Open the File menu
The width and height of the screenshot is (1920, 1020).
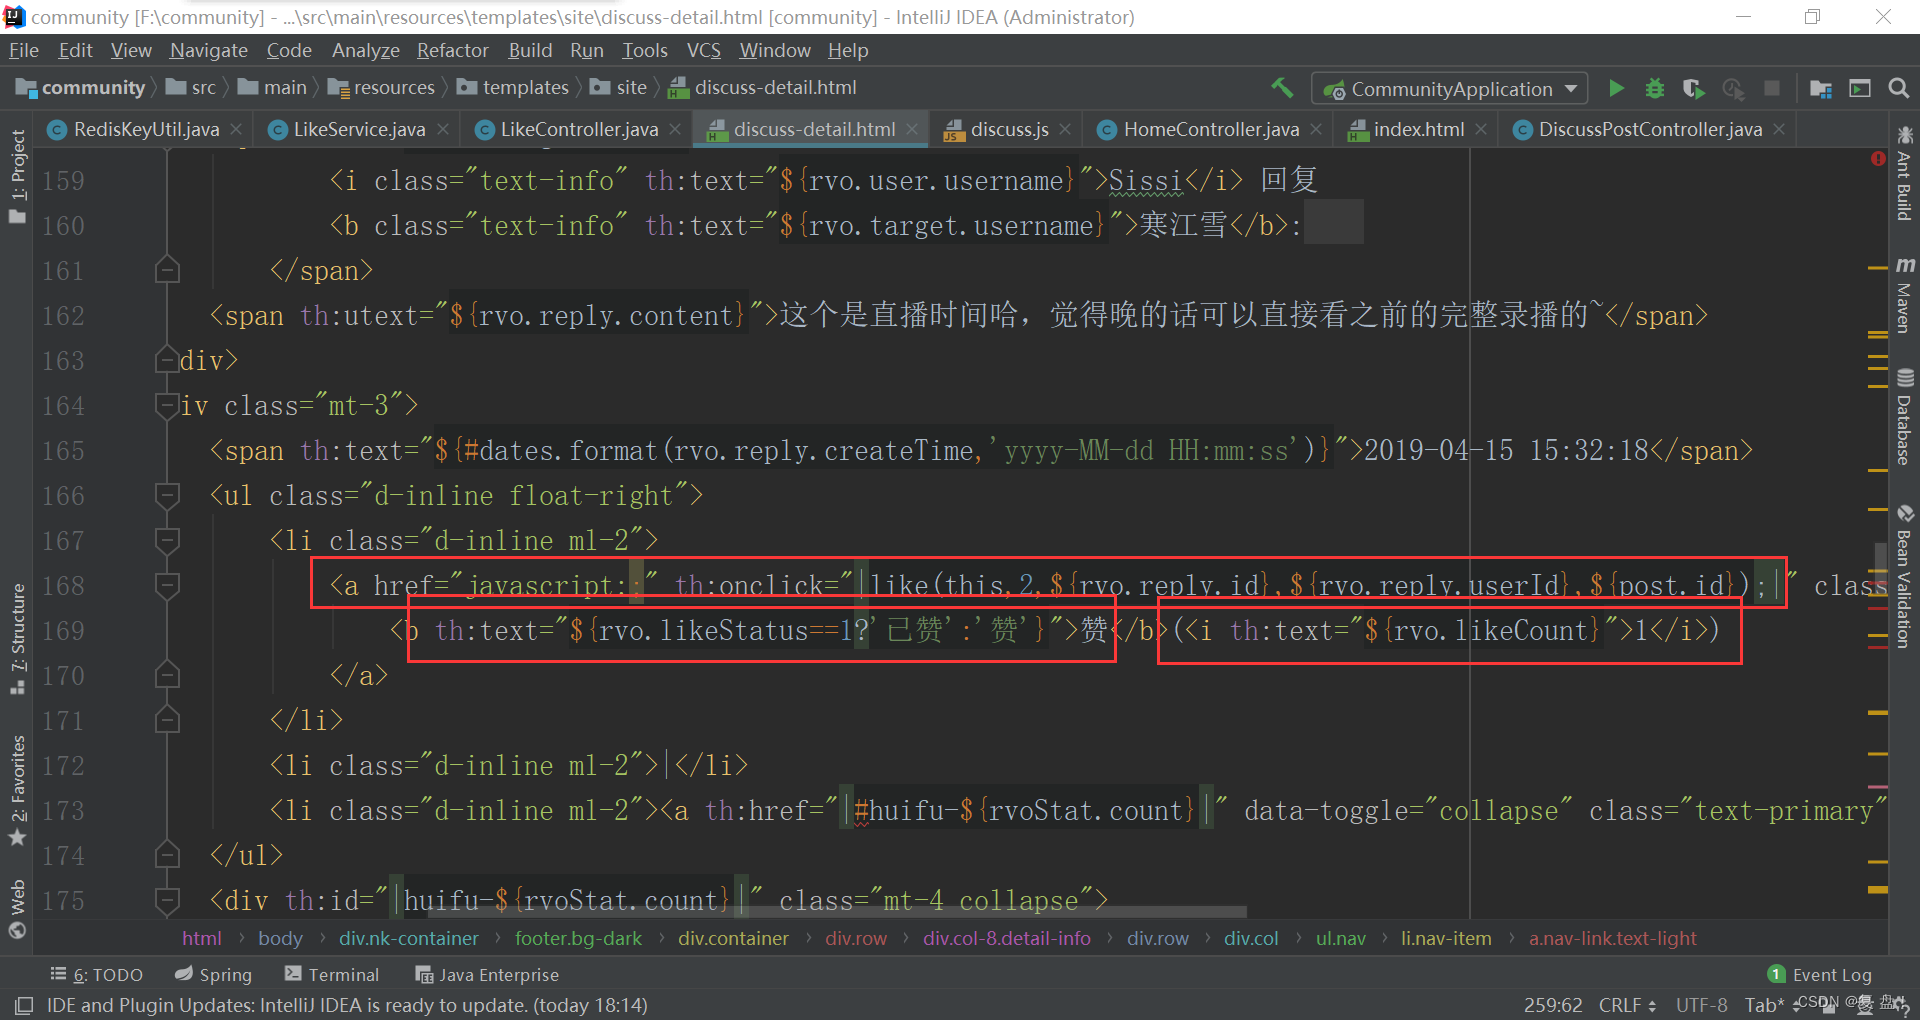[x=23, y=50]
